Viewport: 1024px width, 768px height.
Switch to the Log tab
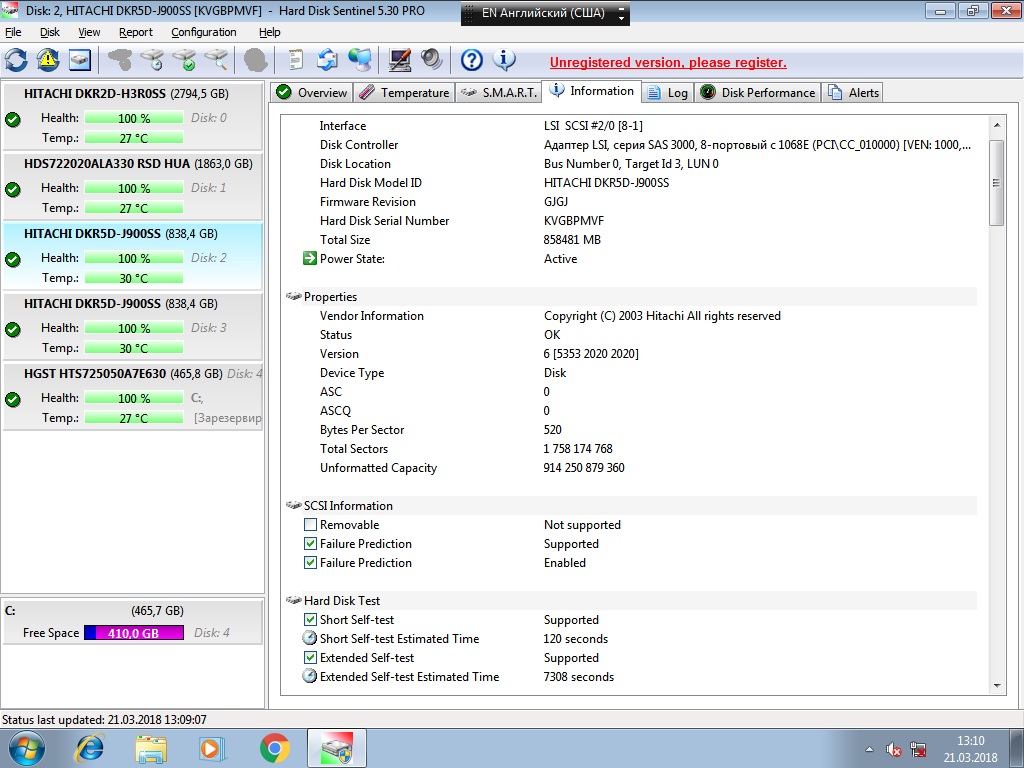667,92
